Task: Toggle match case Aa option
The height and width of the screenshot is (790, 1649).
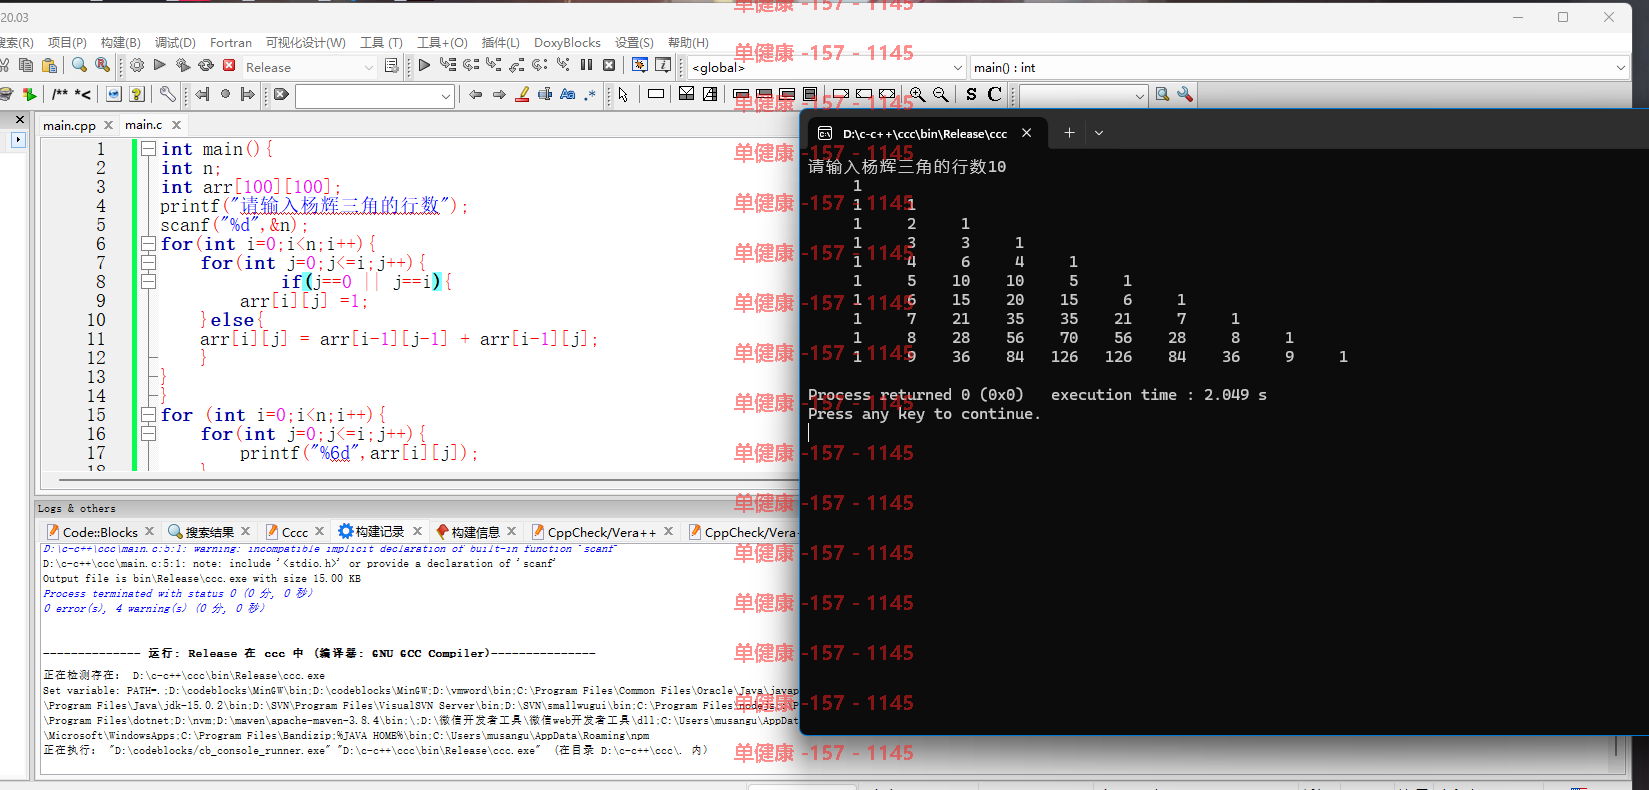Action: point(568,94)
